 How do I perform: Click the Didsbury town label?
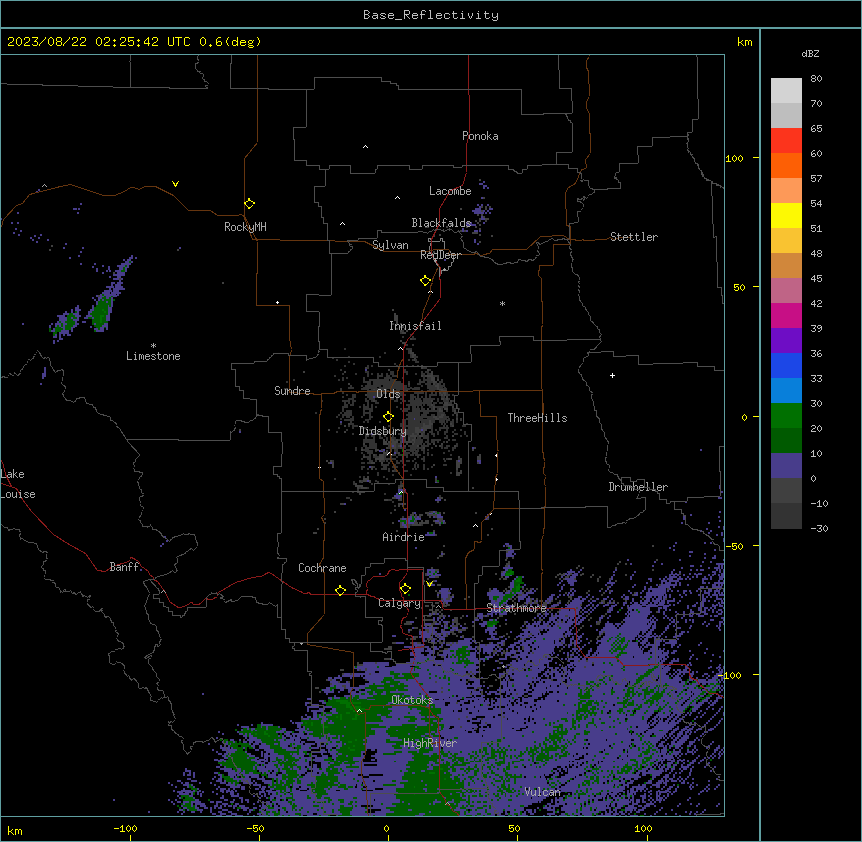coord(383,431)
